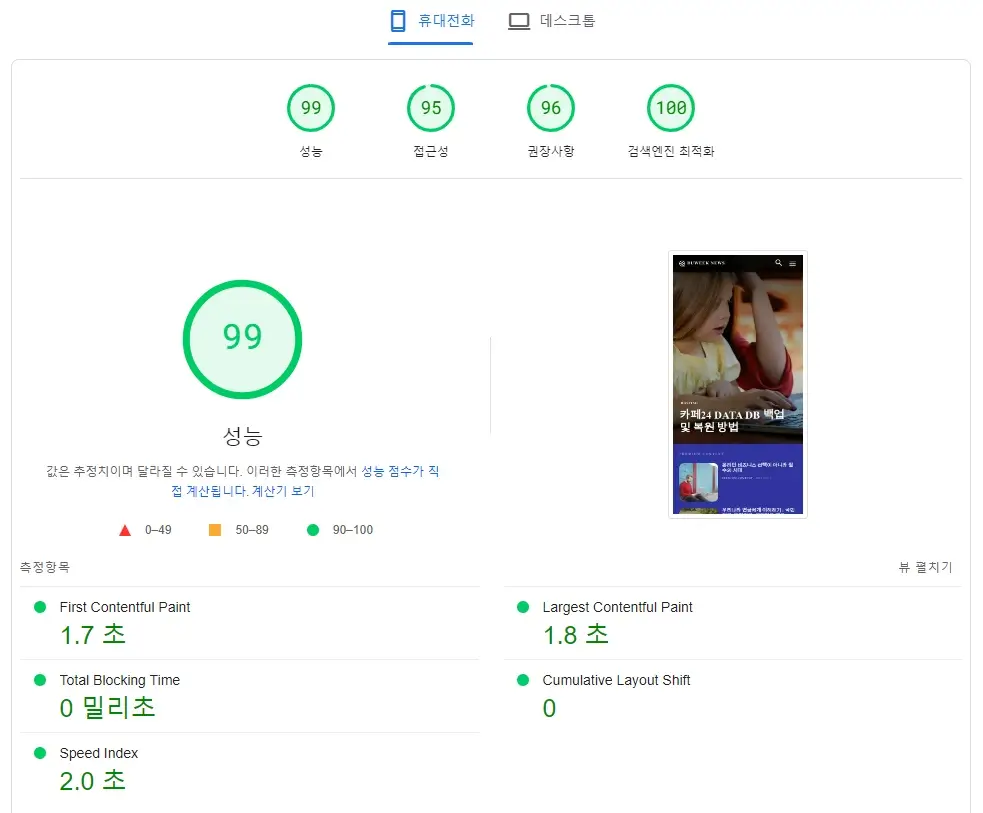Screen dimensions: 983x813
Task: Click the green dot beside Cumulative Layout Shift
Action: [523, 680]
